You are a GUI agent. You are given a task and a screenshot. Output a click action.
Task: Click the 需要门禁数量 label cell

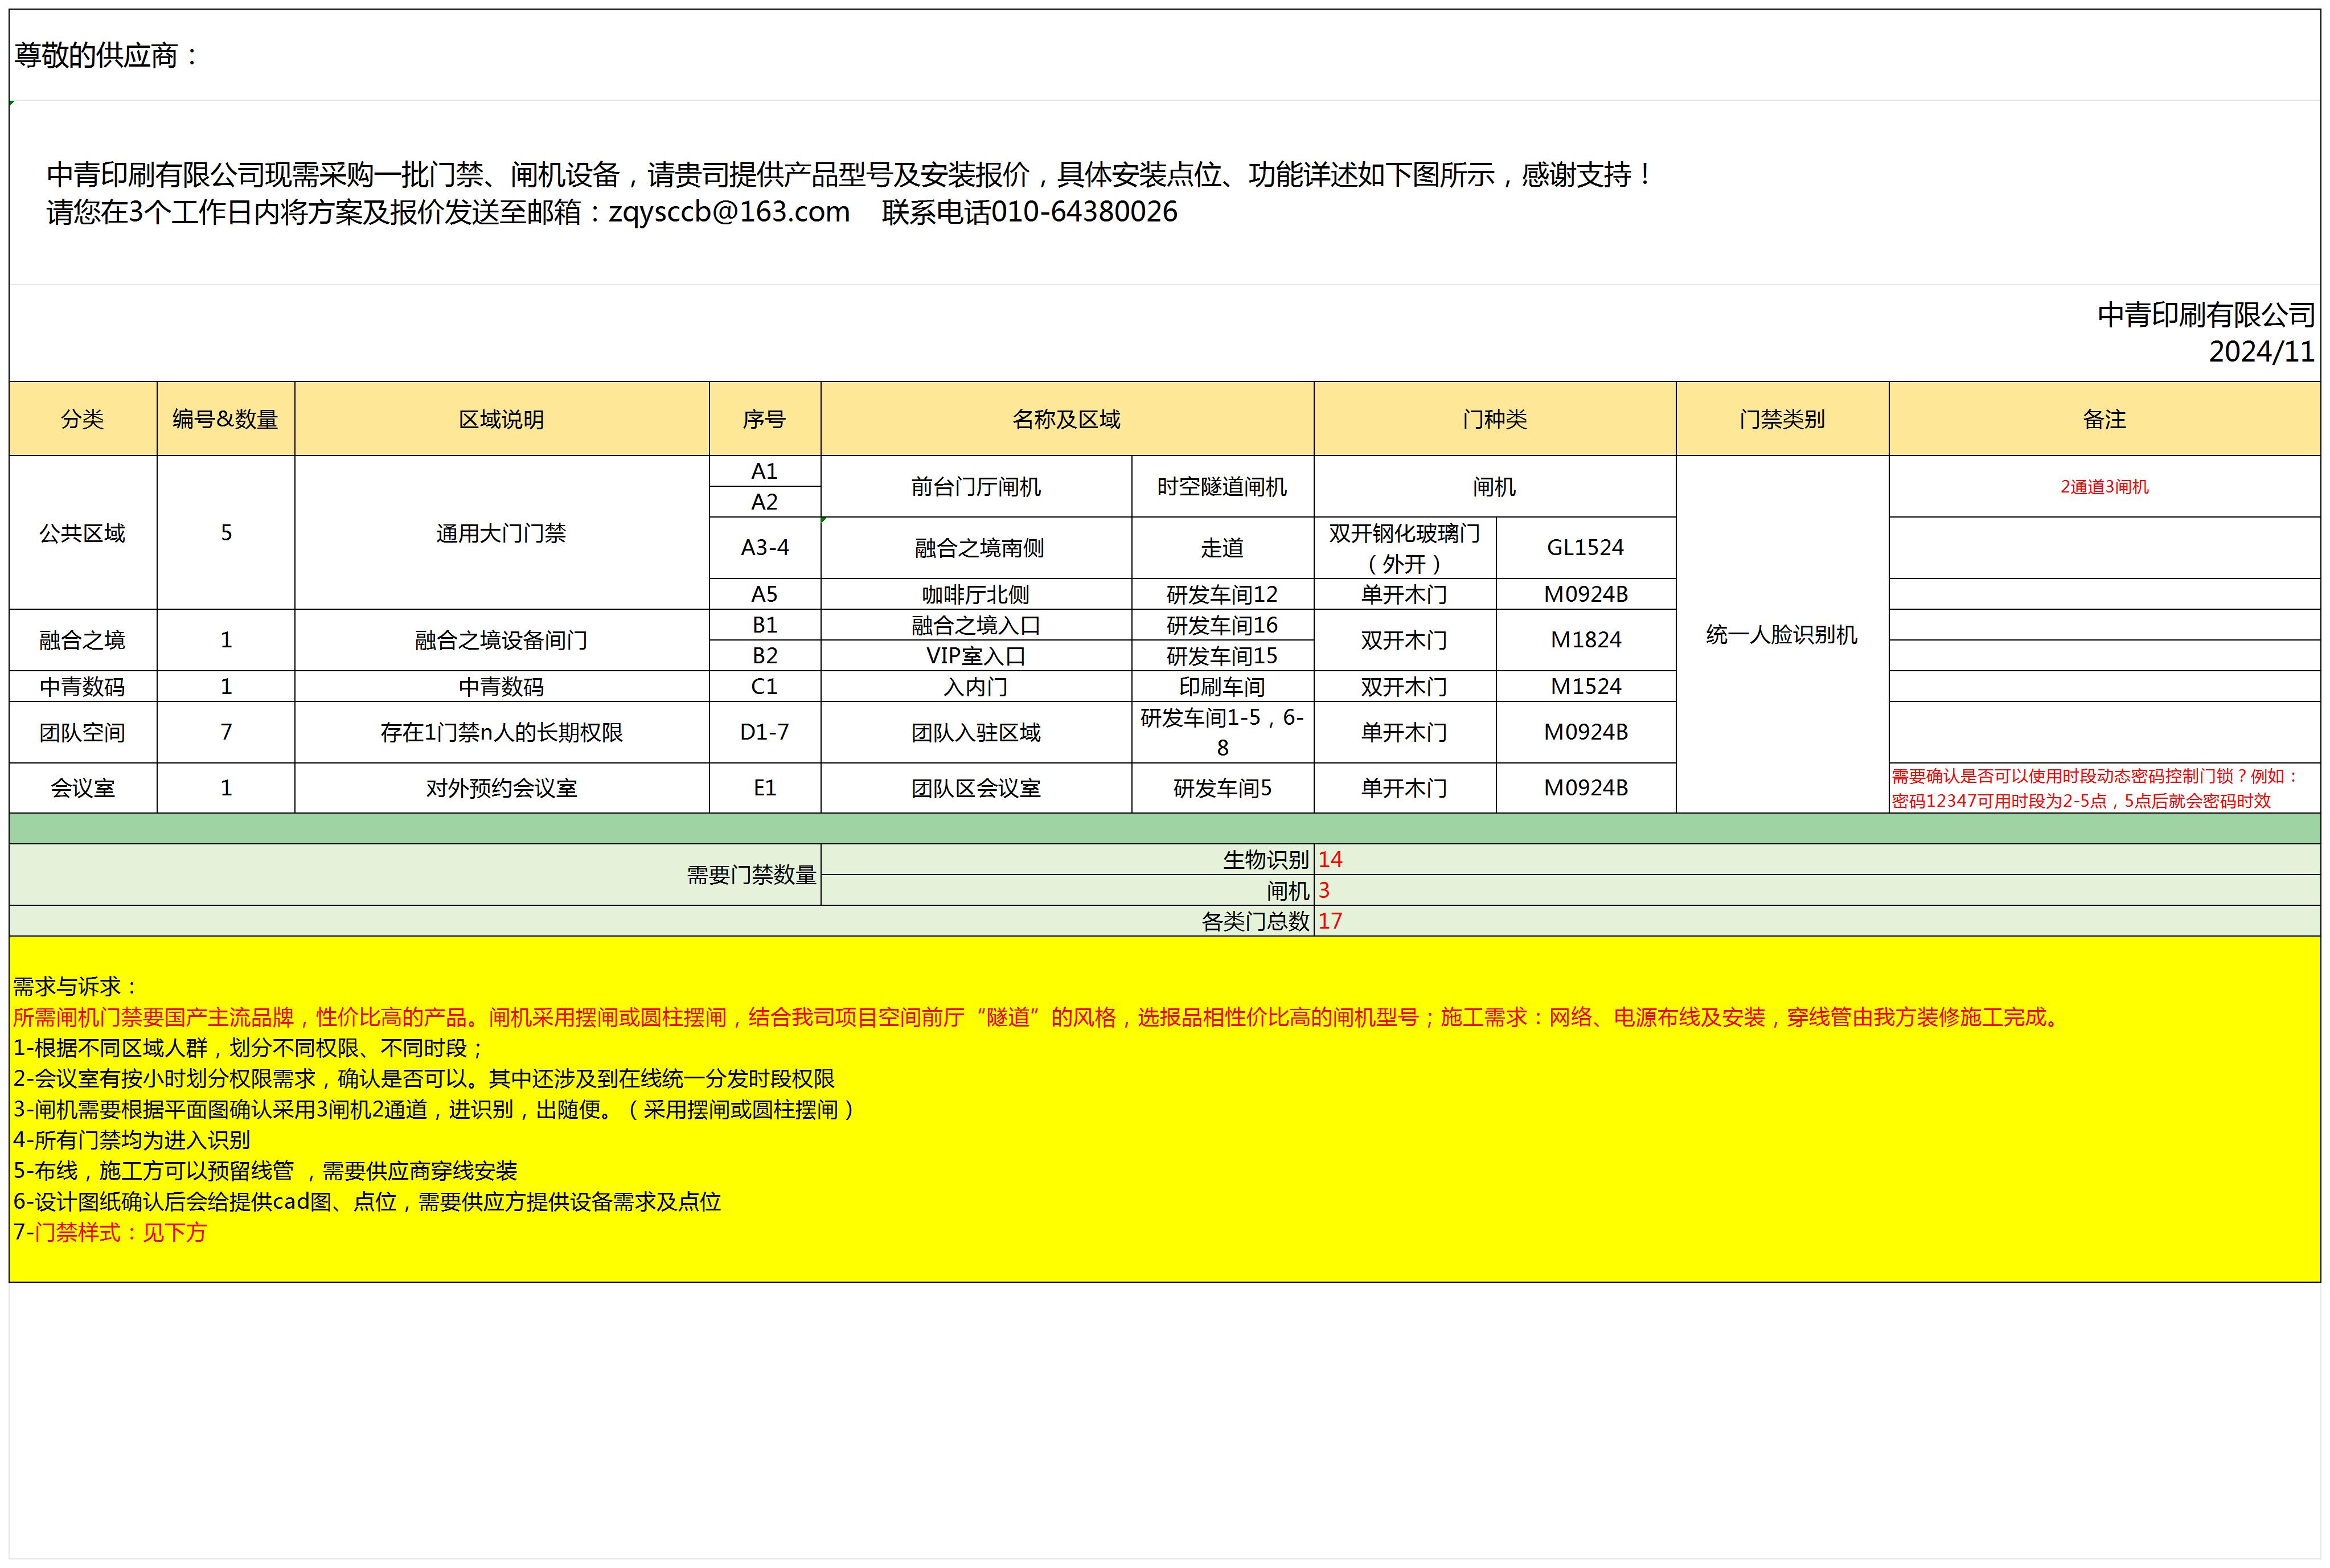(415, 875)
